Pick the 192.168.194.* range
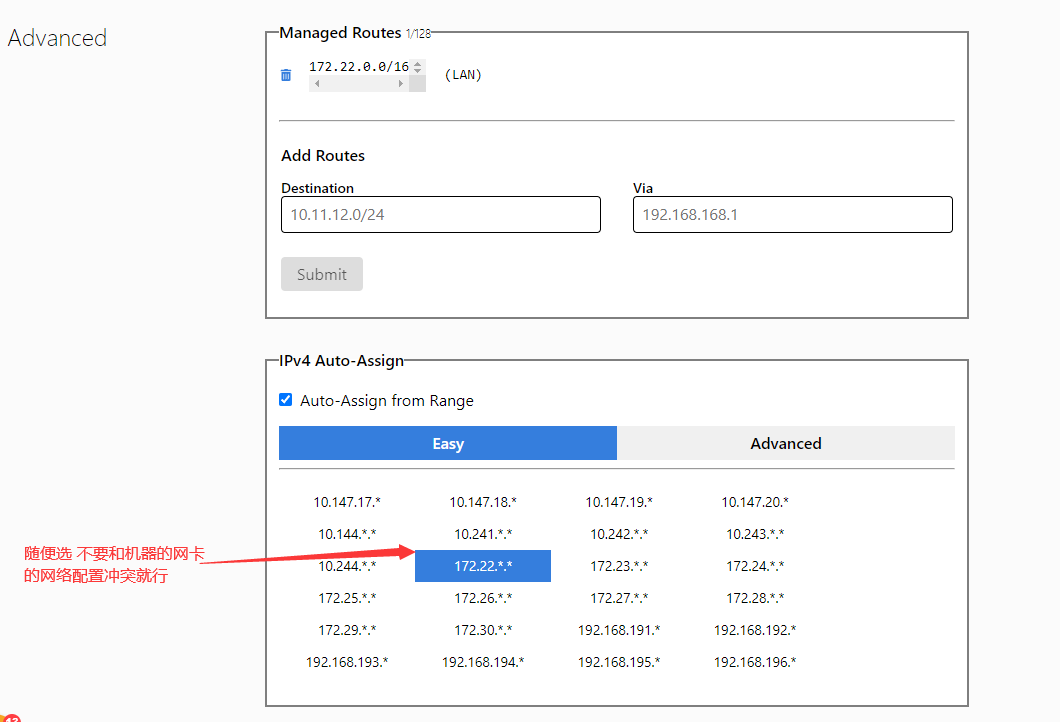 (x=483, y=662)
